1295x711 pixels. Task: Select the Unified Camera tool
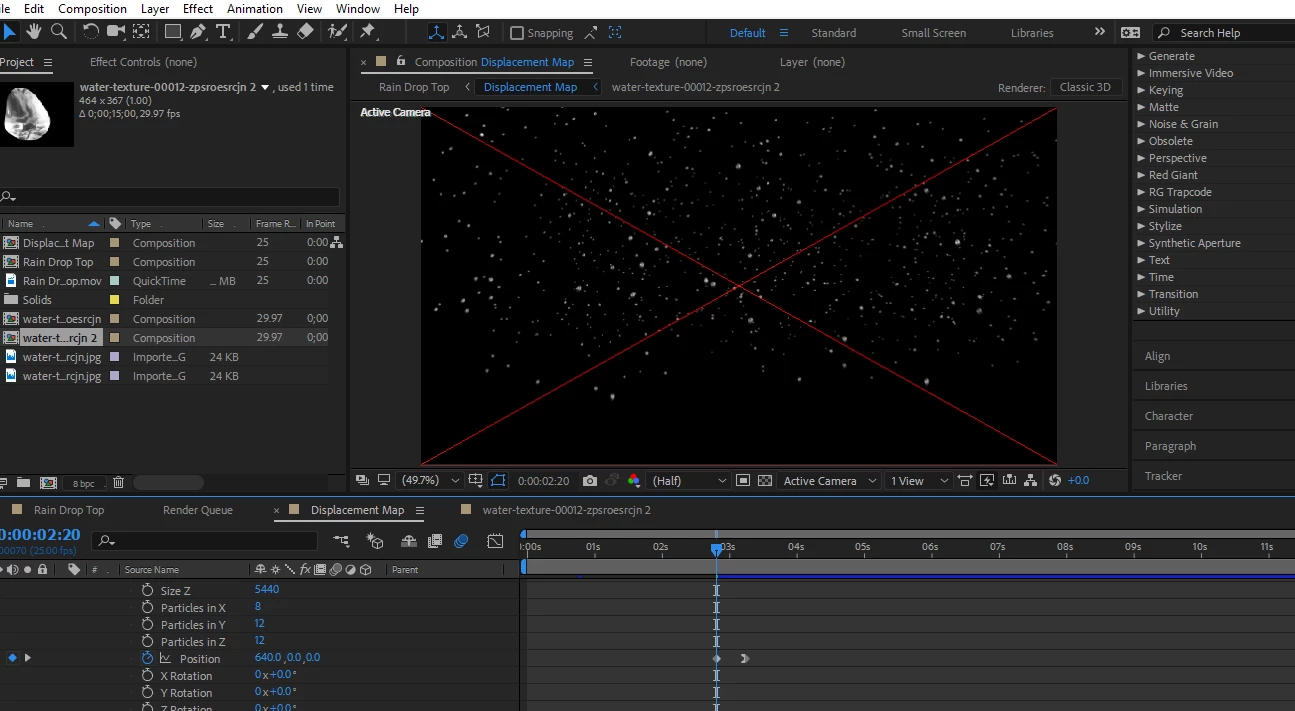pos(117,32)
